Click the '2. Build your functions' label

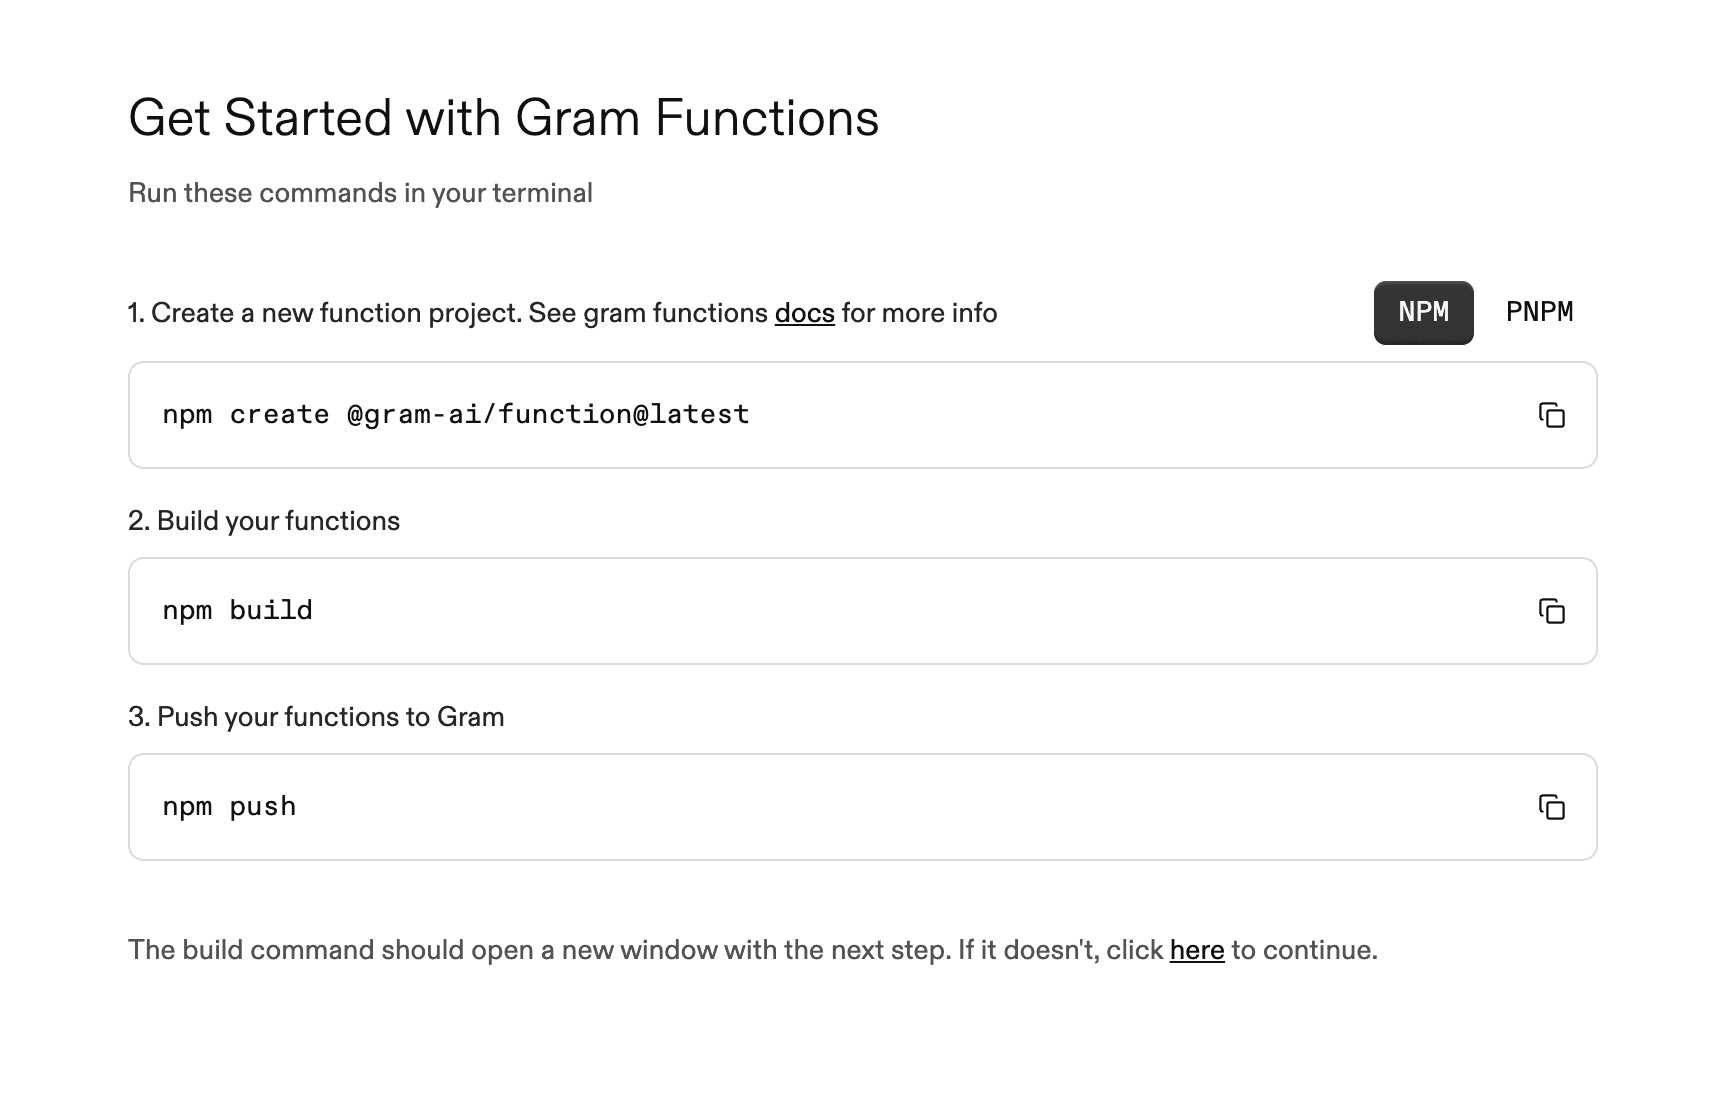tap(264, 520)
